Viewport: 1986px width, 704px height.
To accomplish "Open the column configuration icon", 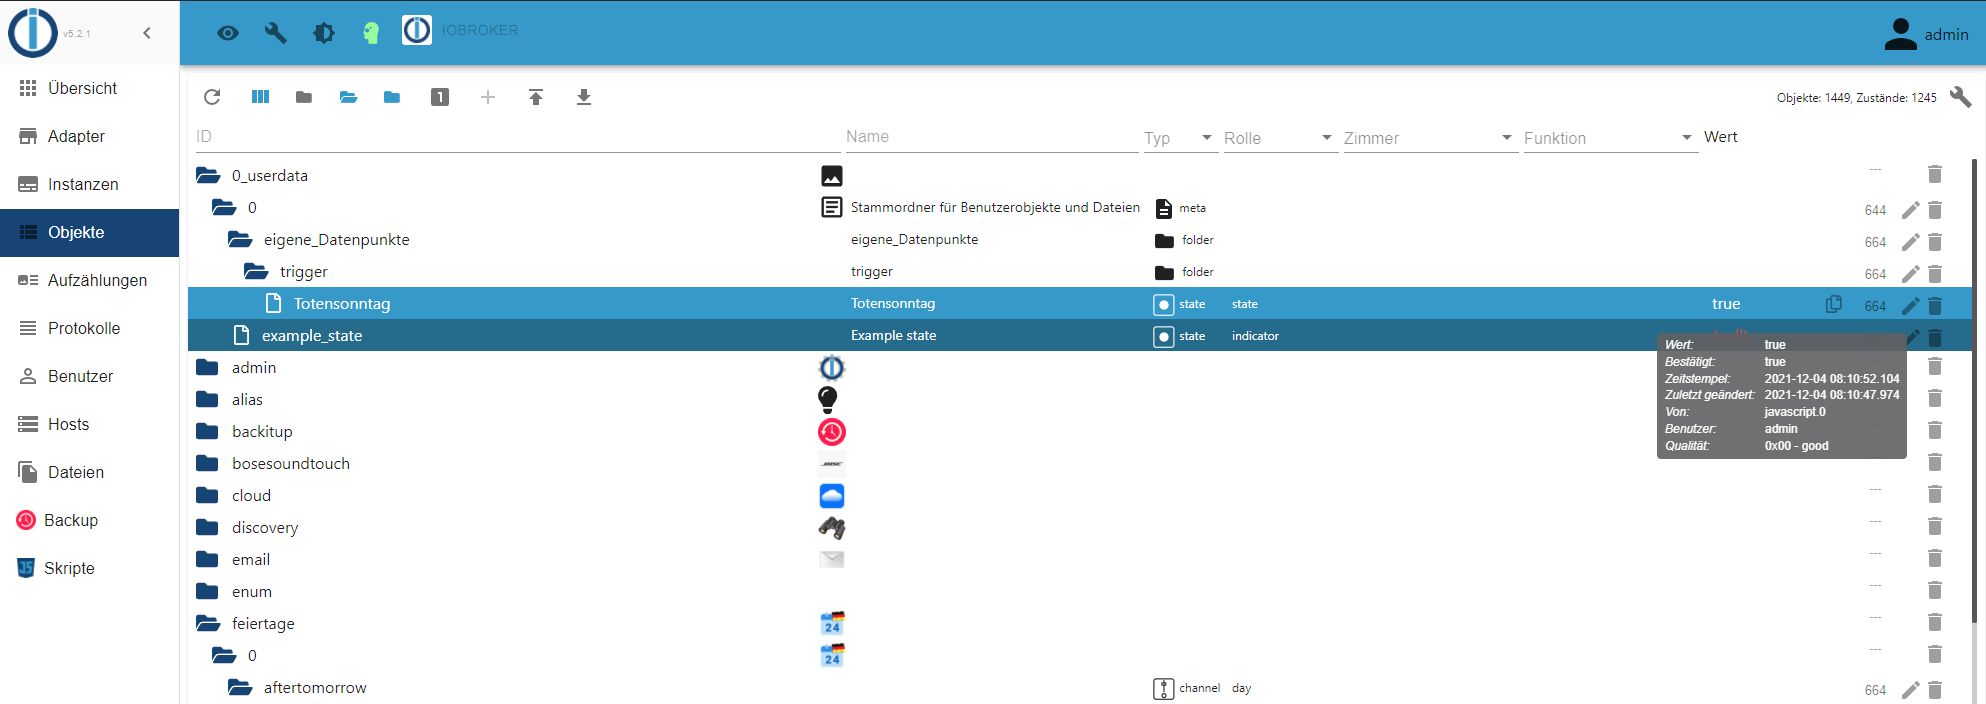I will point(260,97).
